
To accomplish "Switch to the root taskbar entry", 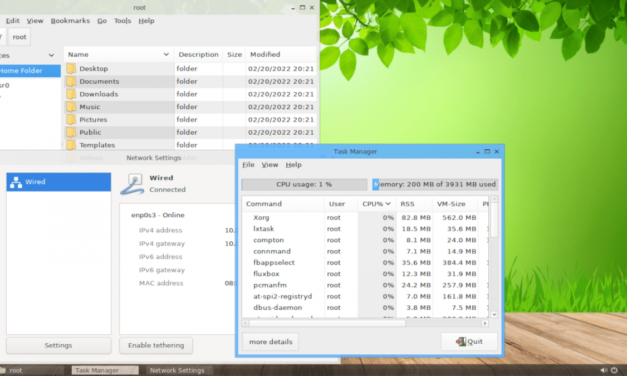I will click(32, 370).
